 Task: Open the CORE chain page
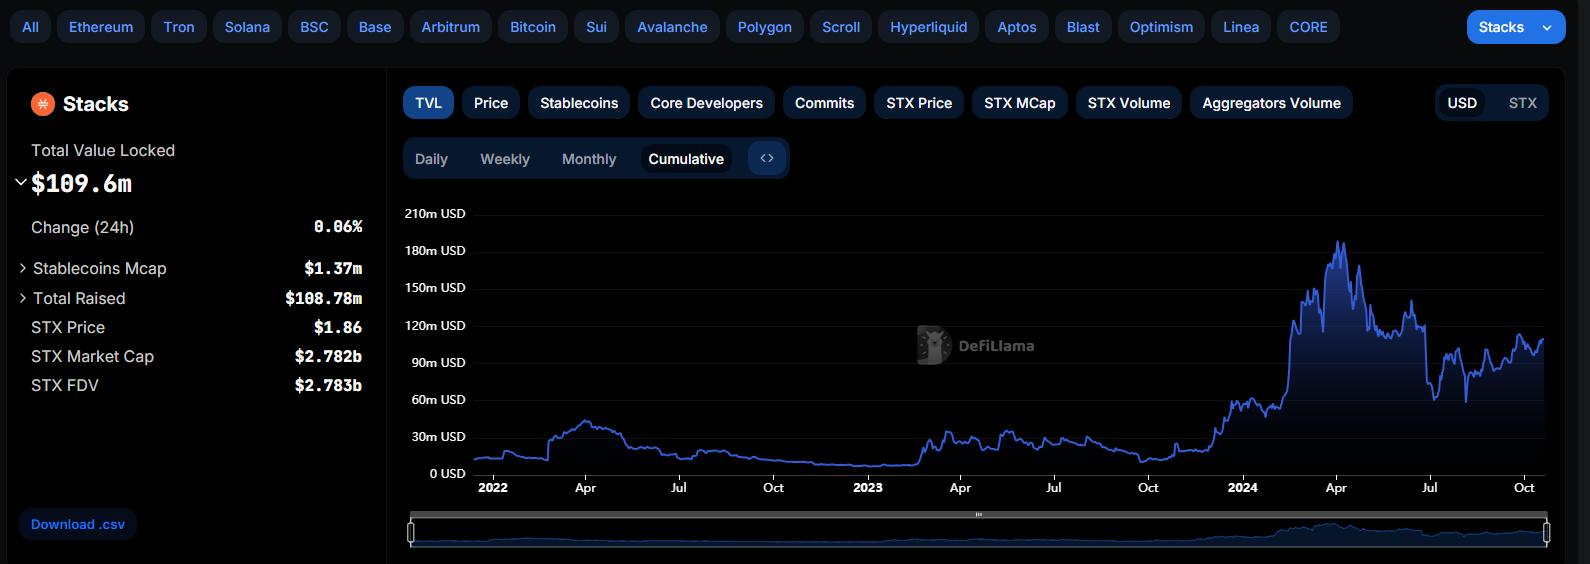[1308, 27]
